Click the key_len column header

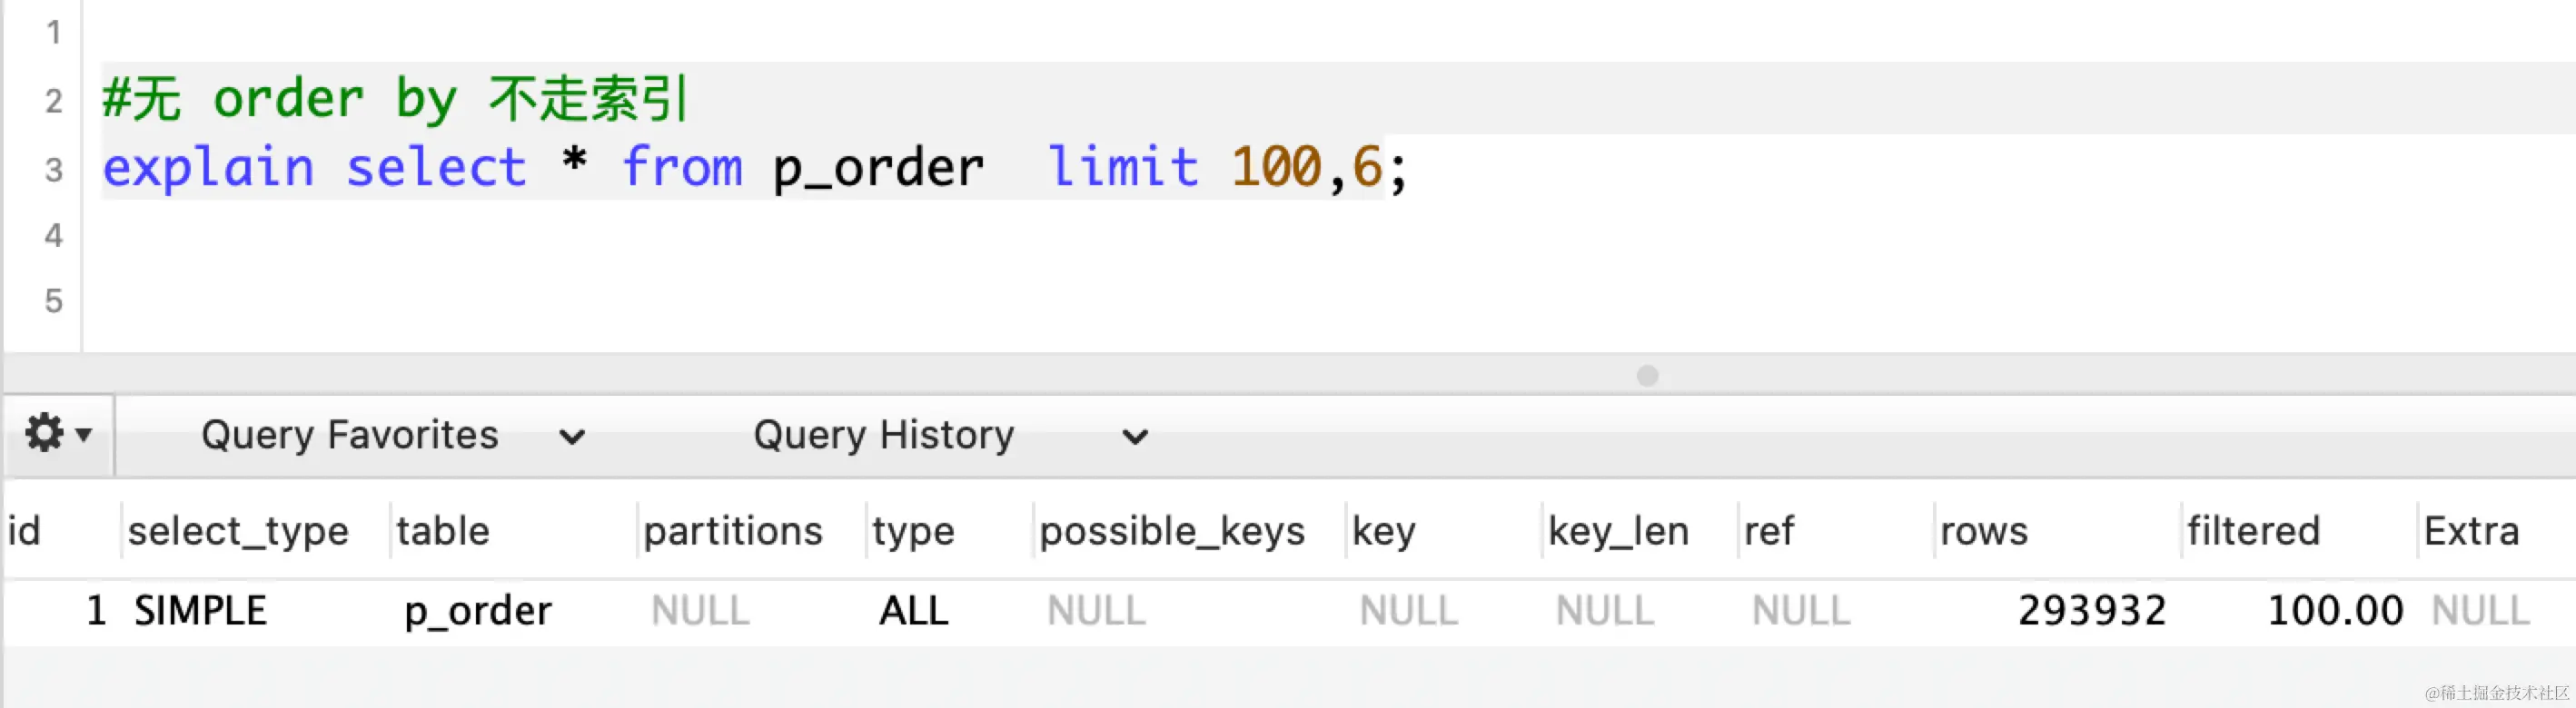pyautogui.click(x=1618, y=531)
